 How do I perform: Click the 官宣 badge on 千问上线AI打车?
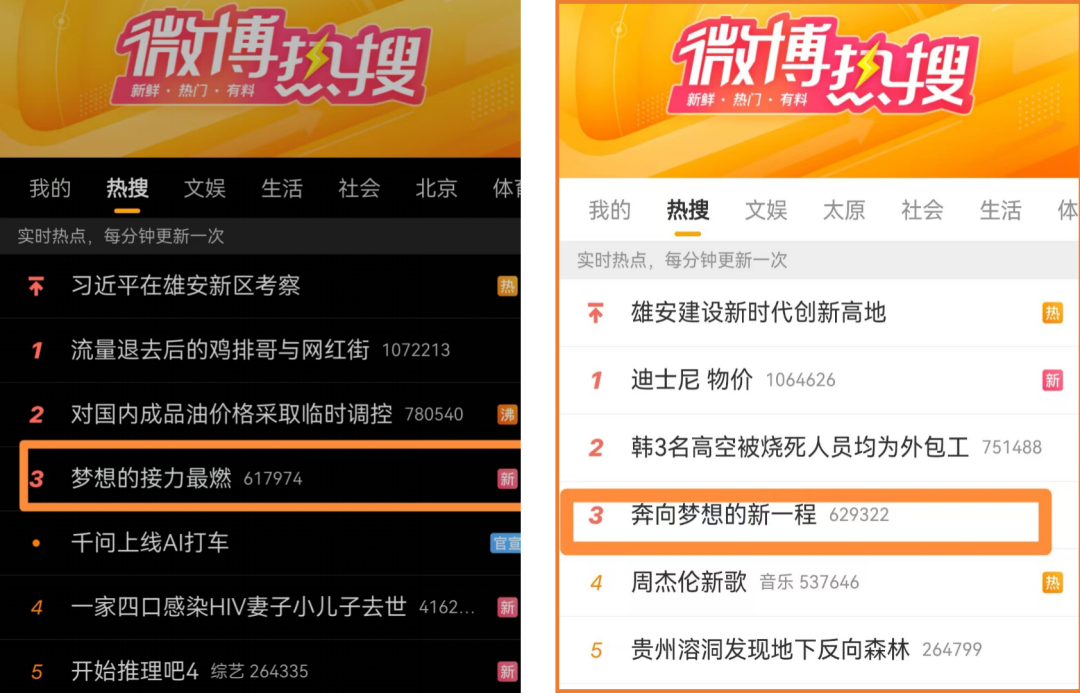tap(506, 543)
